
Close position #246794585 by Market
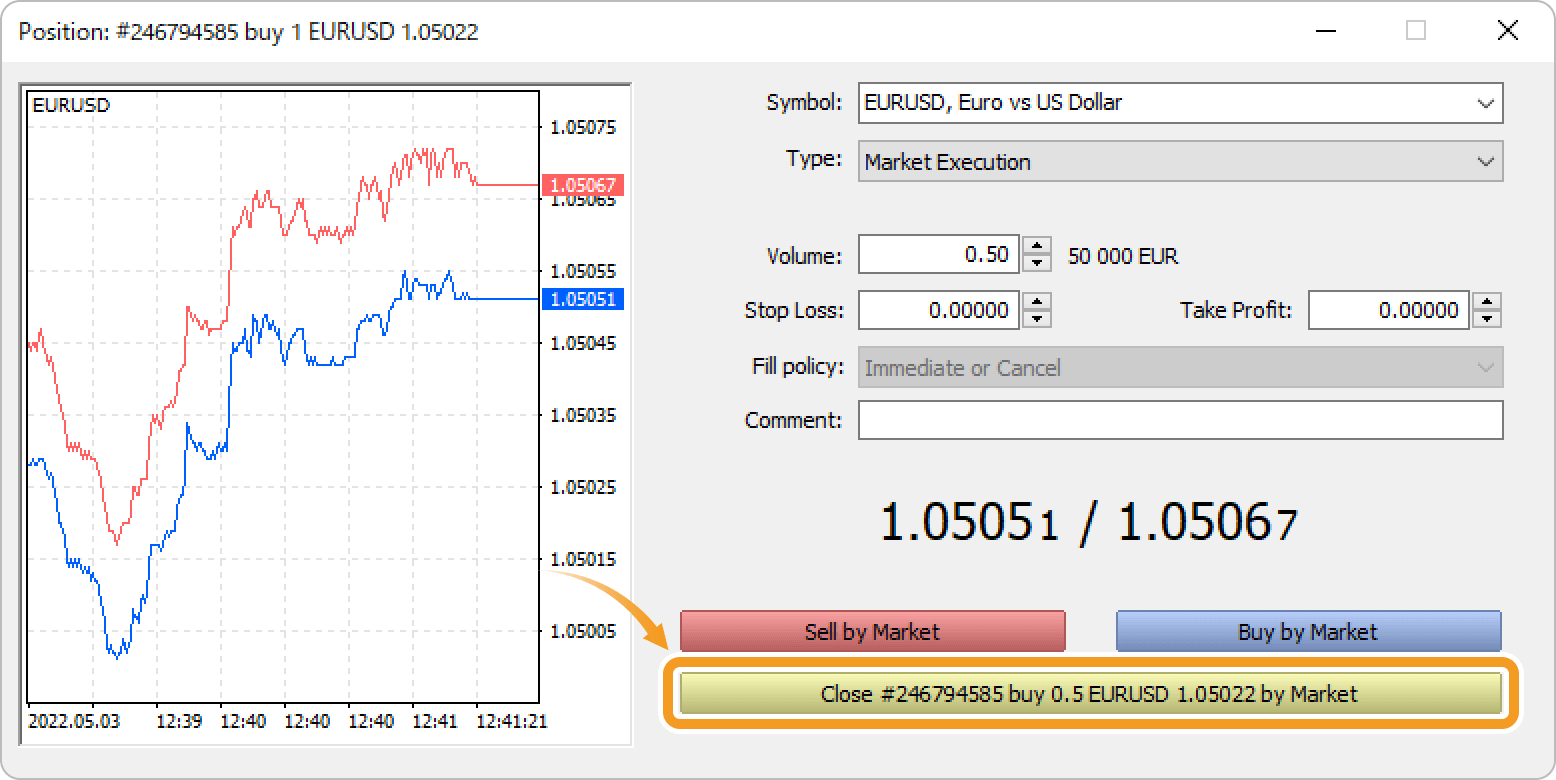click(x=1090, y=694)
